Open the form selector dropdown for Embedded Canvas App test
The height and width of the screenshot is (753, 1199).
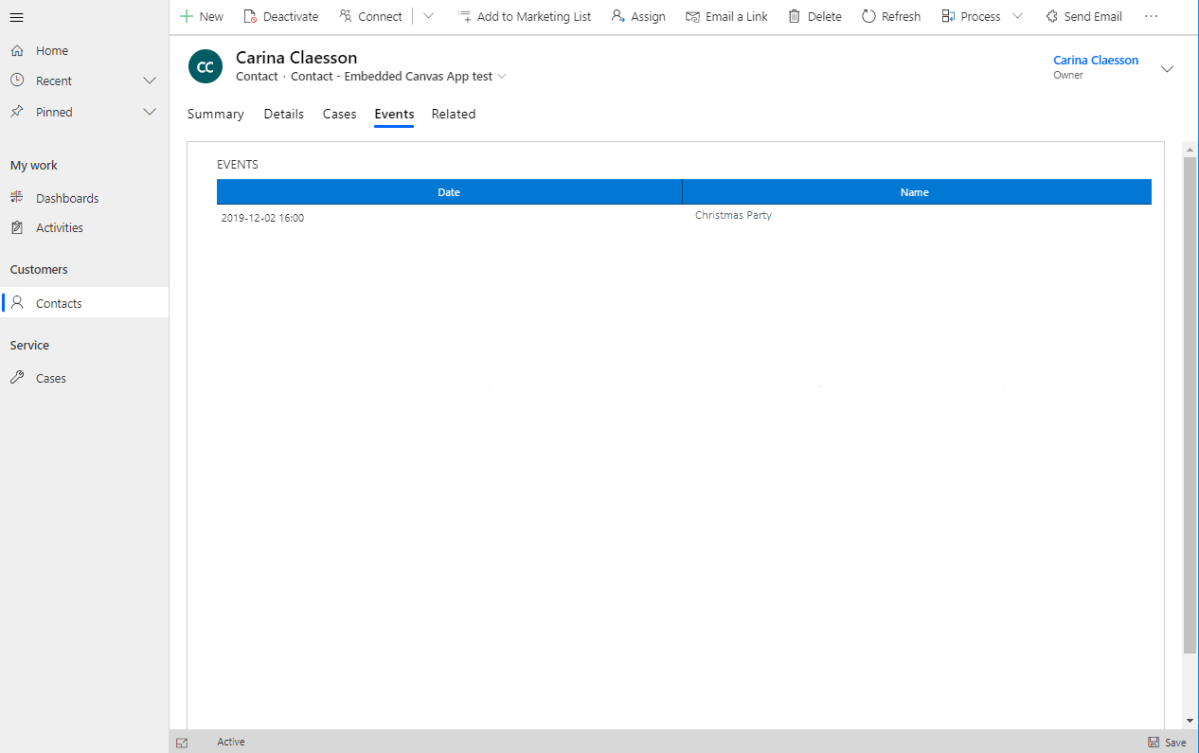502,77
